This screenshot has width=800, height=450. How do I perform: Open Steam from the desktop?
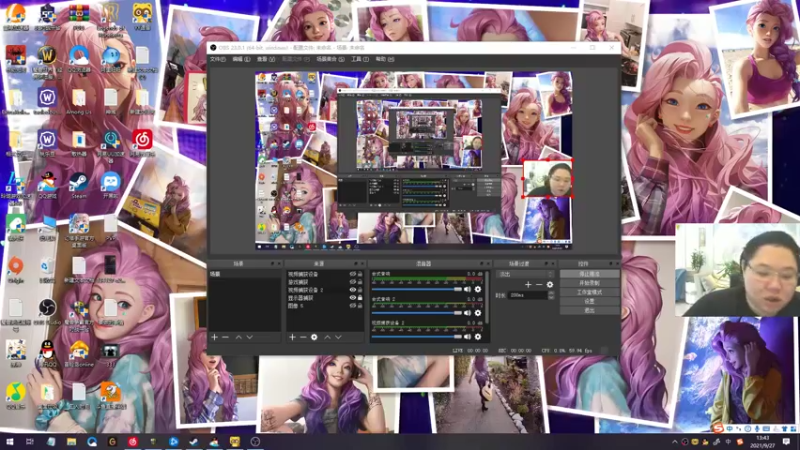[x=79, y=186]
